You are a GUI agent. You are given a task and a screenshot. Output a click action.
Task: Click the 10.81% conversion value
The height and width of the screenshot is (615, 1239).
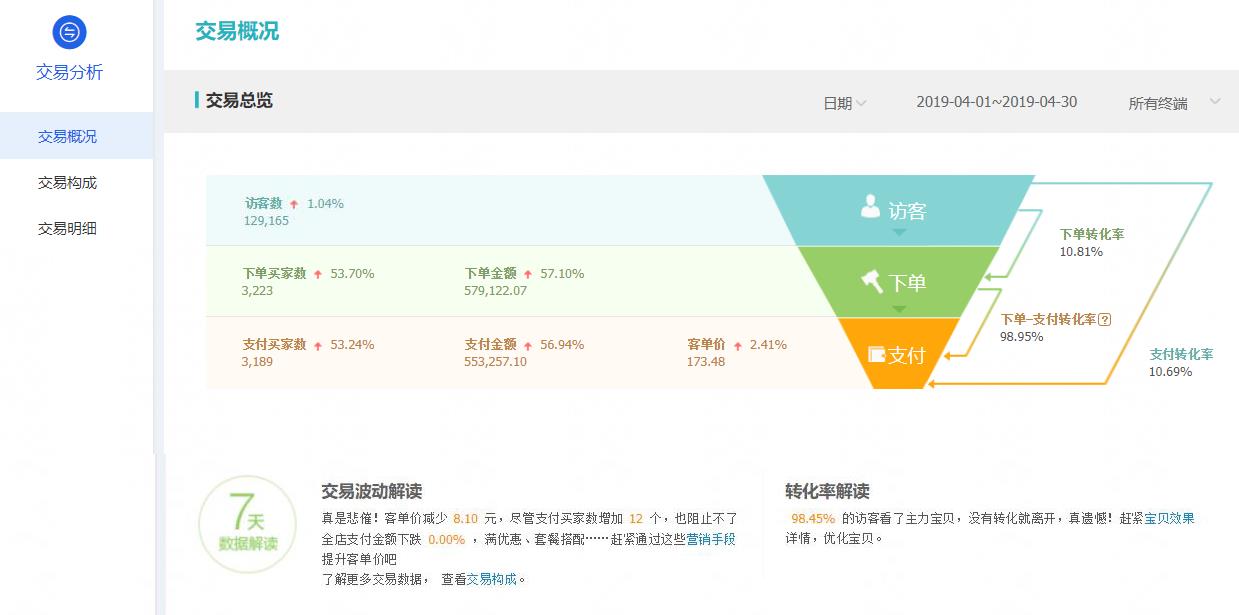(x=1081, y=252)
